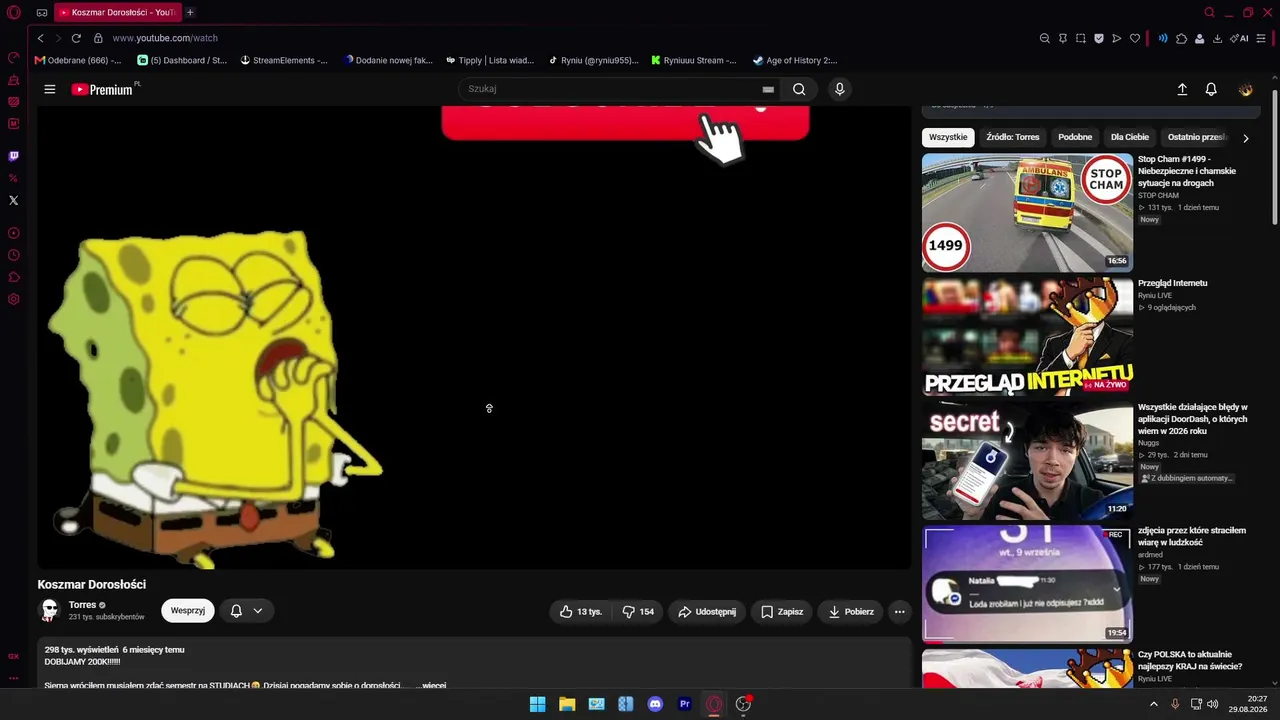Open the "Przegląd Internetu" live thumbnail
1280x720 pixels.
point(1027,336)
